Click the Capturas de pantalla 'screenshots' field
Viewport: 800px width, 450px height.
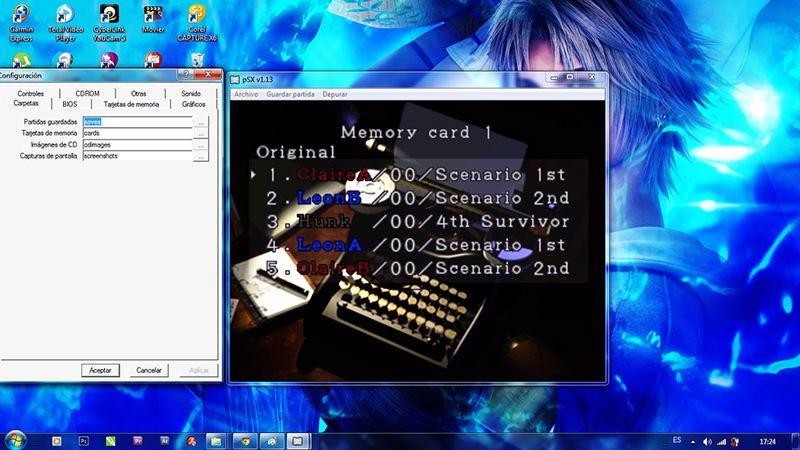coord(137,156)
